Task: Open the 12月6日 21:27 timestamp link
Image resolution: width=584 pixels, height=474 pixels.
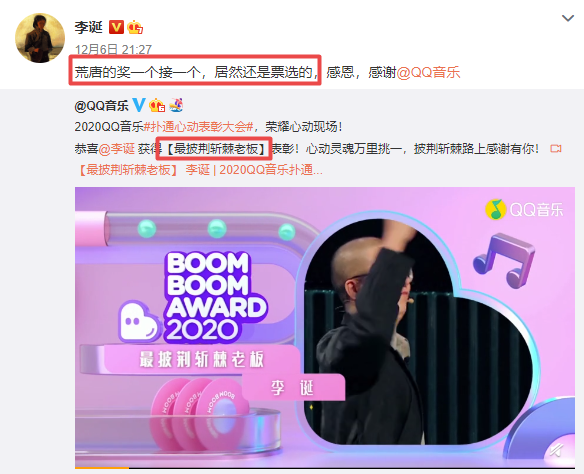Action: tap(113, 49)
